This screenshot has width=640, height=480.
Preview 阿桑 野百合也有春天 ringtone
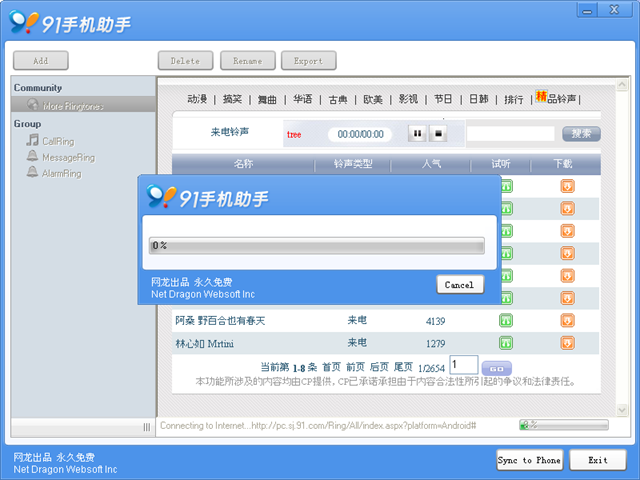(x=506, y=320)
